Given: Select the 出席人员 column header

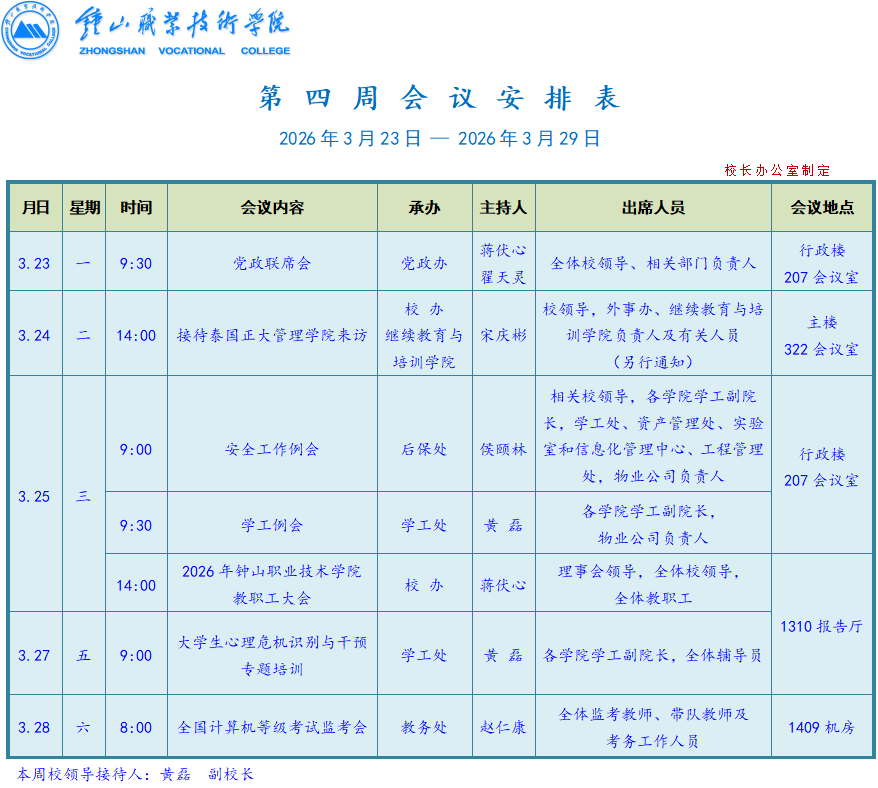Looking at the screenshot, I should 653,208.
